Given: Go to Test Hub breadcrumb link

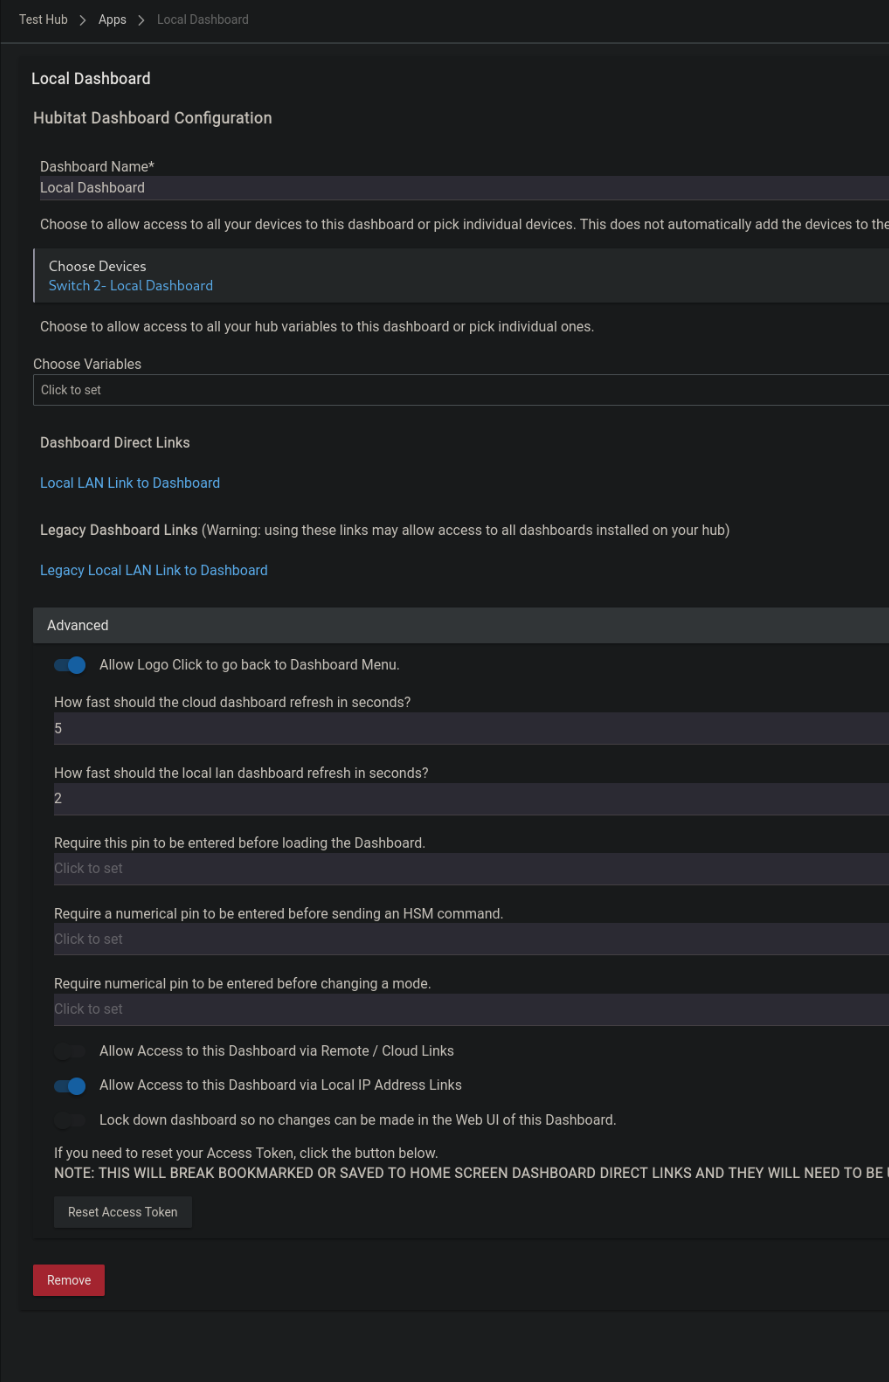Looking at the screenshot, I should tap(43, 19).
